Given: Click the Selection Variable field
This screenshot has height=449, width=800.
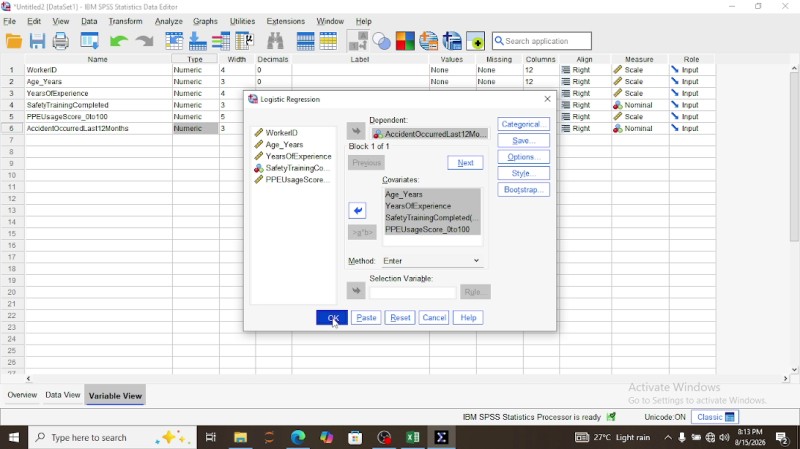Looking at the screenshot, I should [412, 292].
